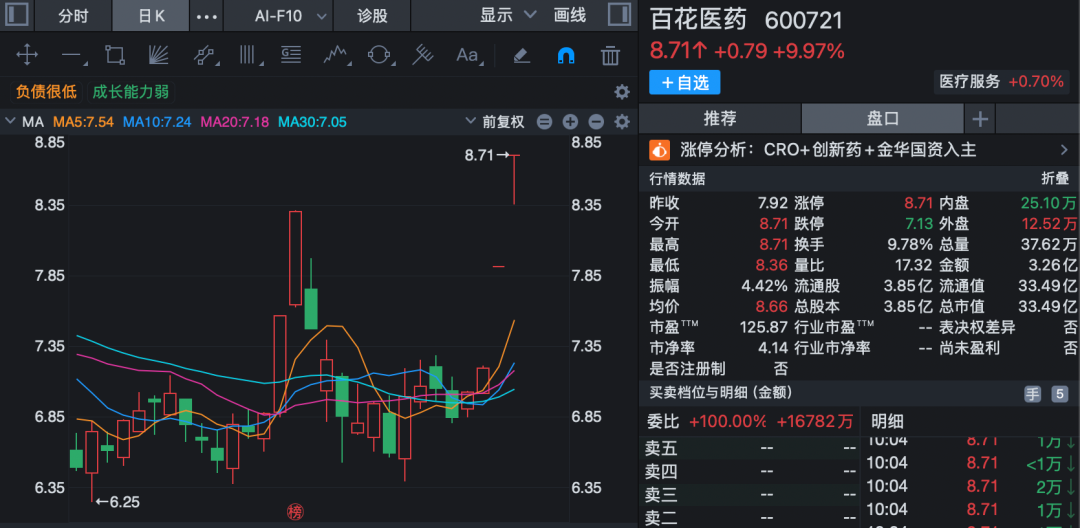Select the wave pattern drawing tool
Image resolution: width=1080 pixels, height=528 pixels.
coord(335,54)
